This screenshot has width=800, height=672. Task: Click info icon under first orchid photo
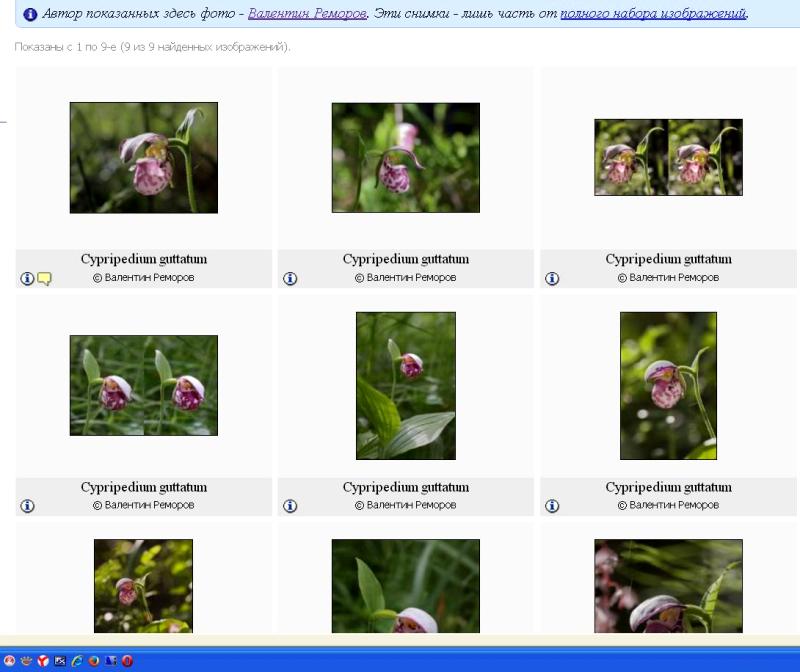(x=27, y=279)
